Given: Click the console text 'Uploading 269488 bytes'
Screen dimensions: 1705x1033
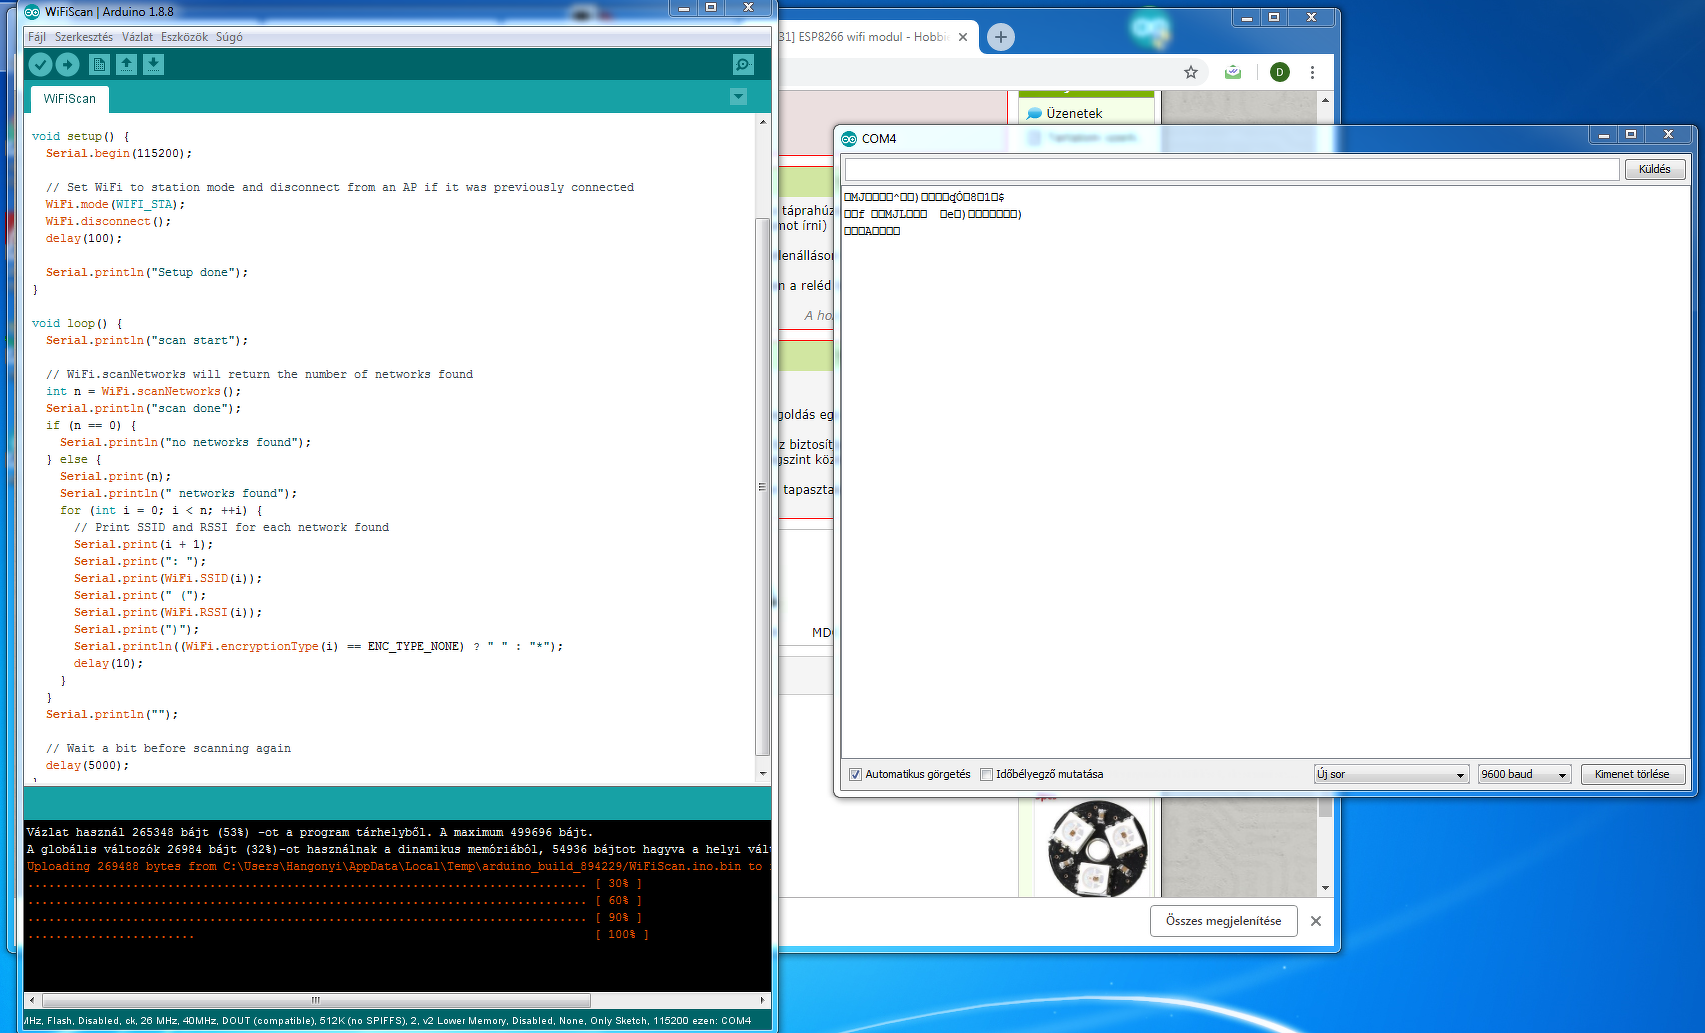Looking at the screenshot, I should 104,866.
